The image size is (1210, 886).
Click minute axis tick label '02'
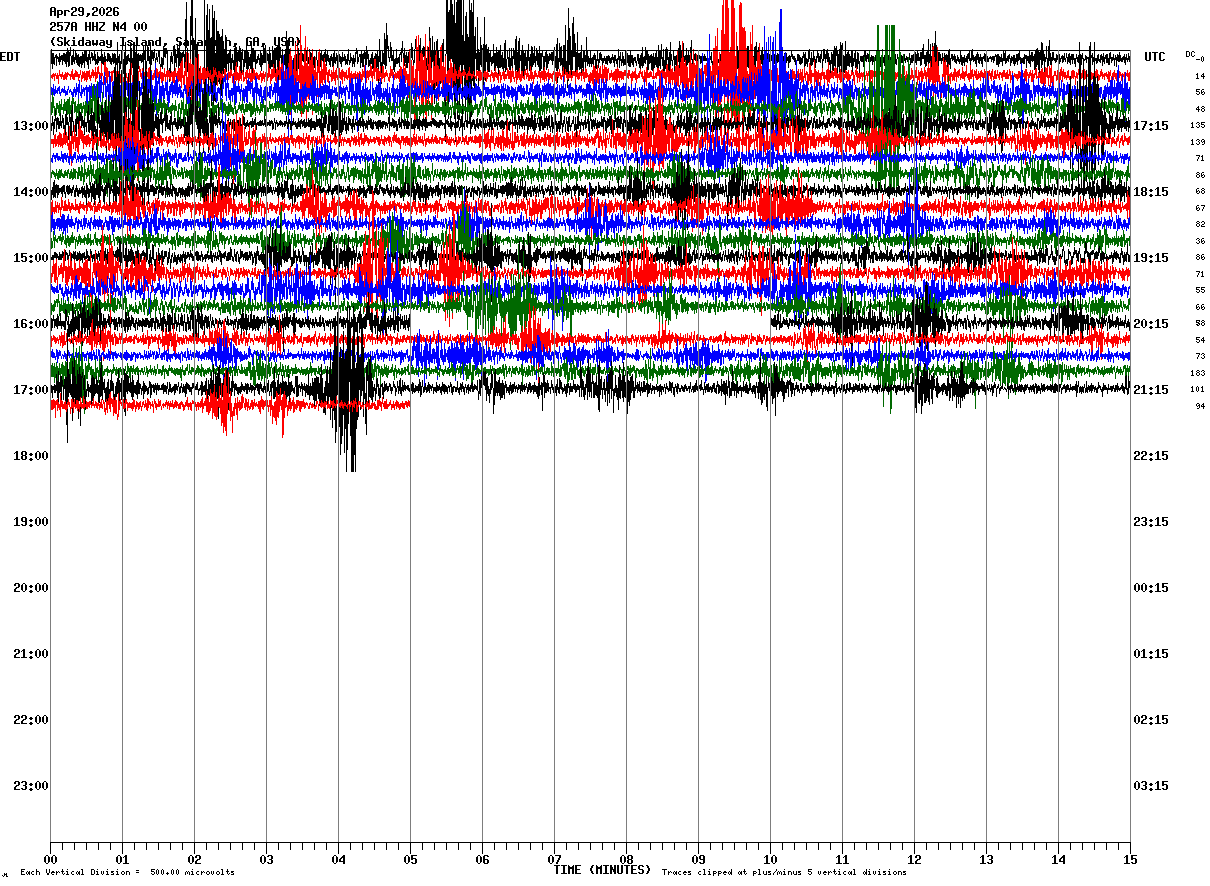(194, 859)
